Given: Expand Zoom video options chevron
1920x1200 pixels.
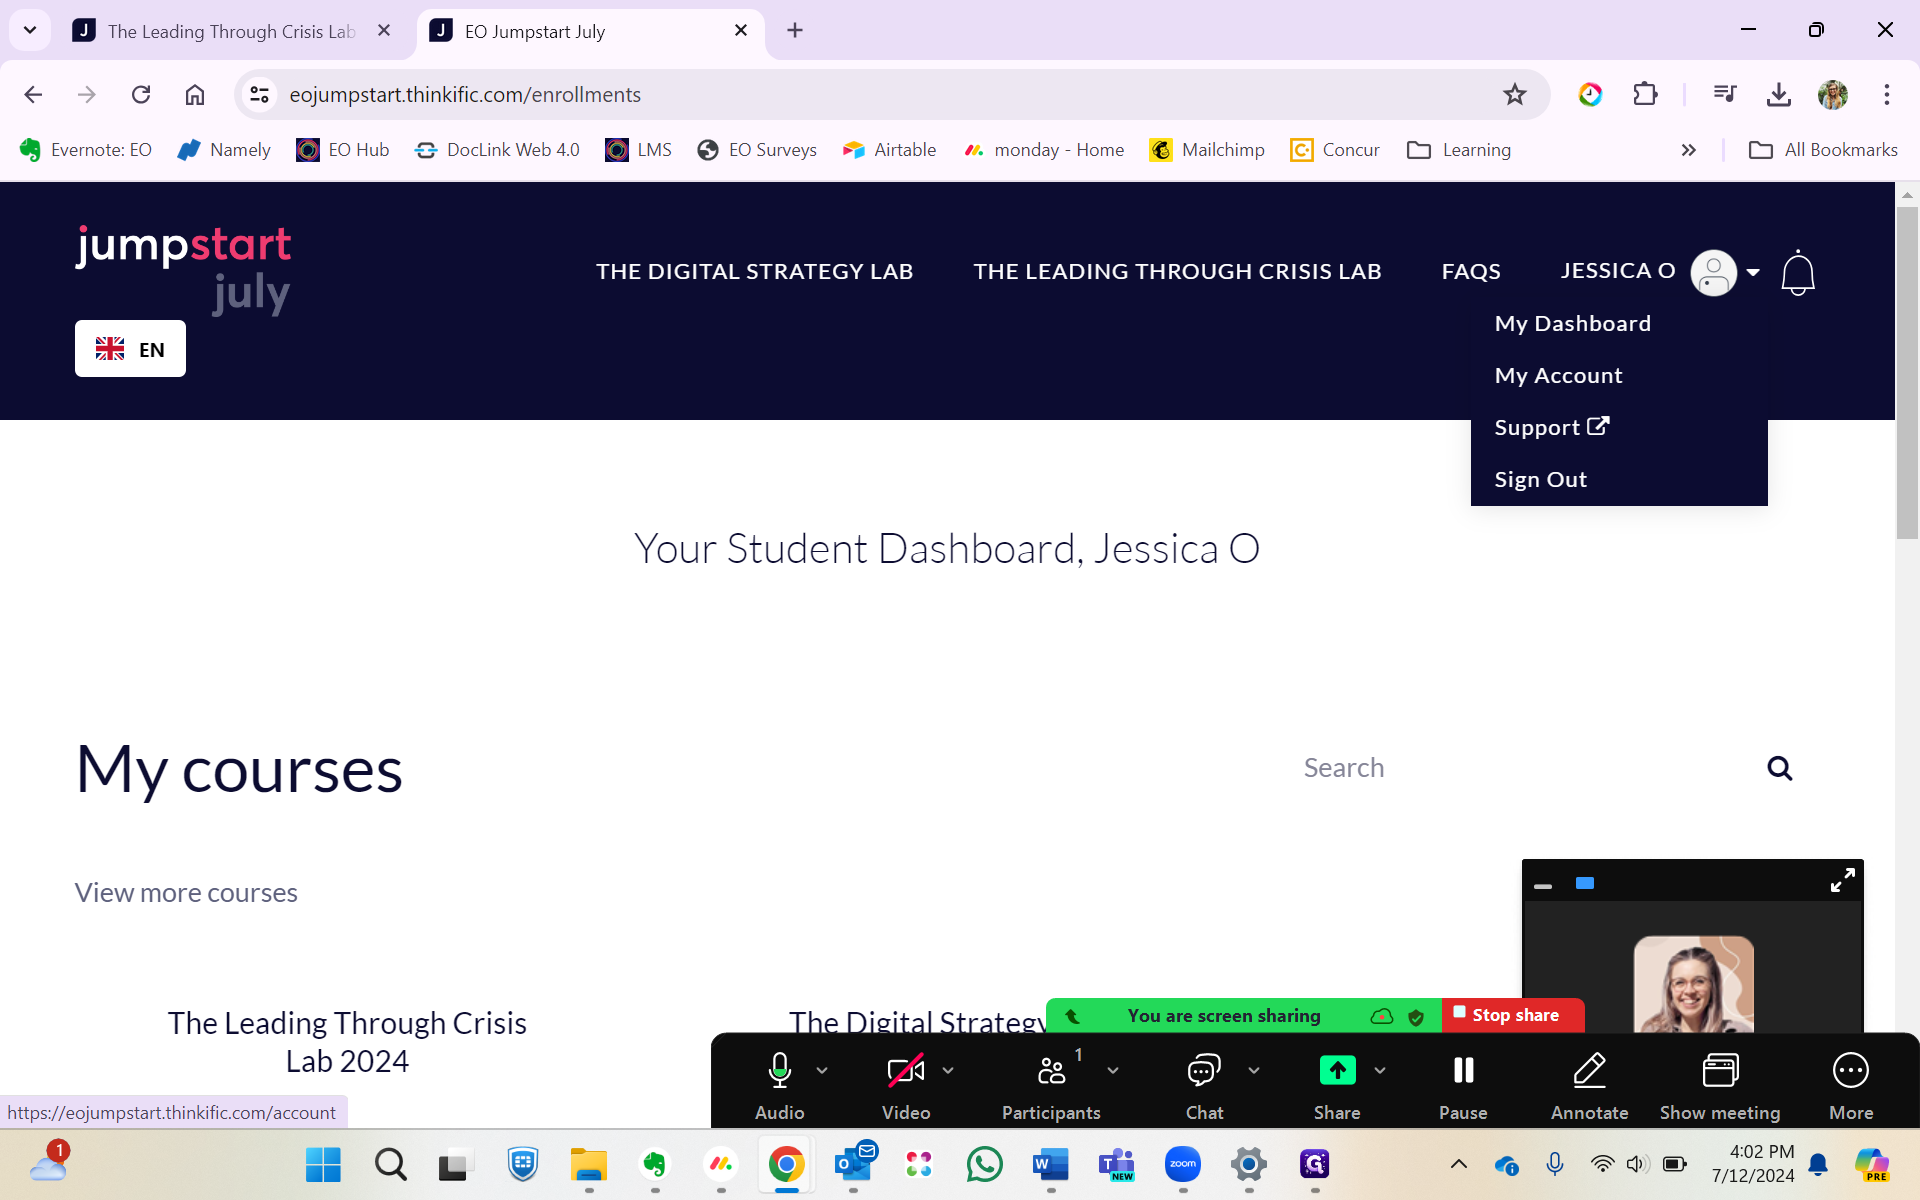Looking at the screenshot, I should tap(948, 1070).
